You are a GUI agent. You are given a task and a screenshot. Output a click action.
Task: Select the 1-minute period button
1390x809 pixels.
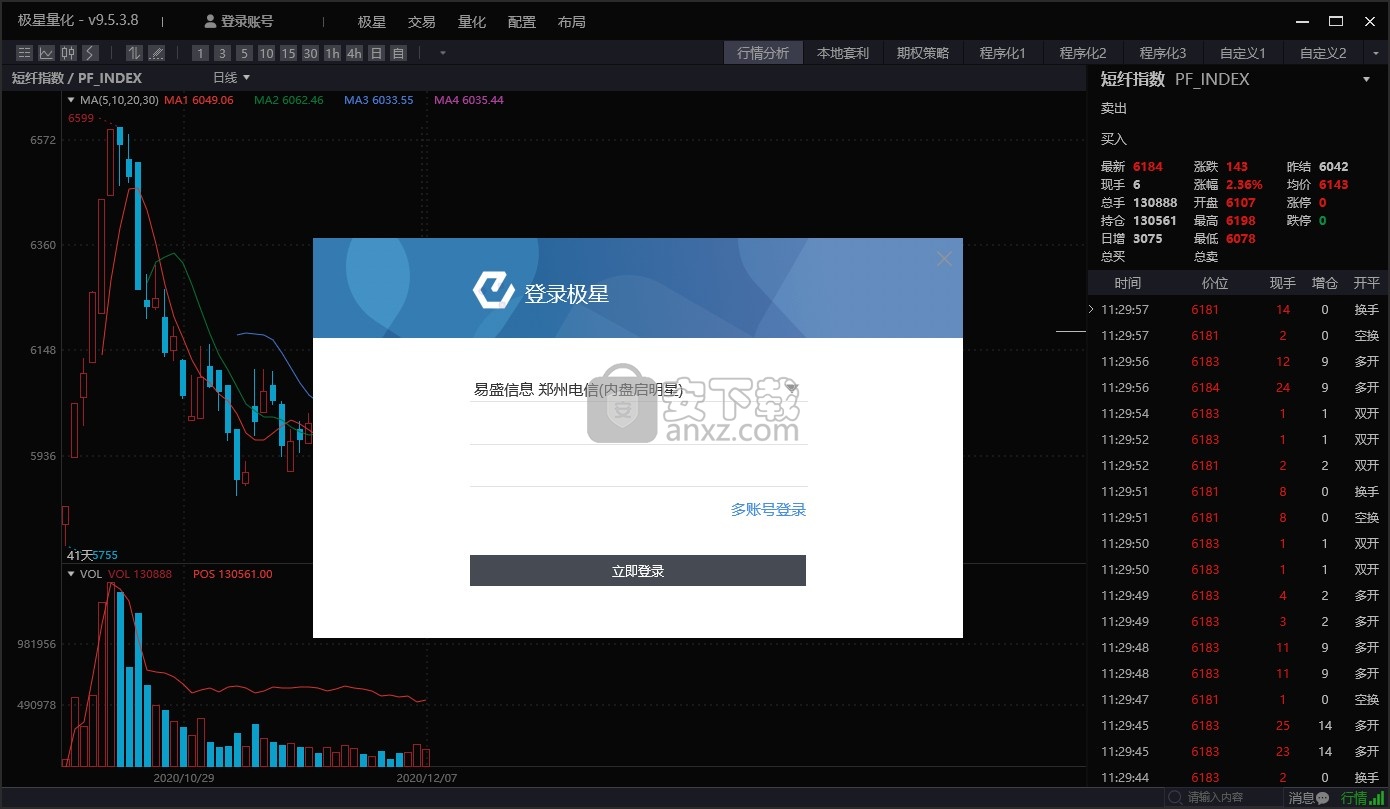point(200,53)
